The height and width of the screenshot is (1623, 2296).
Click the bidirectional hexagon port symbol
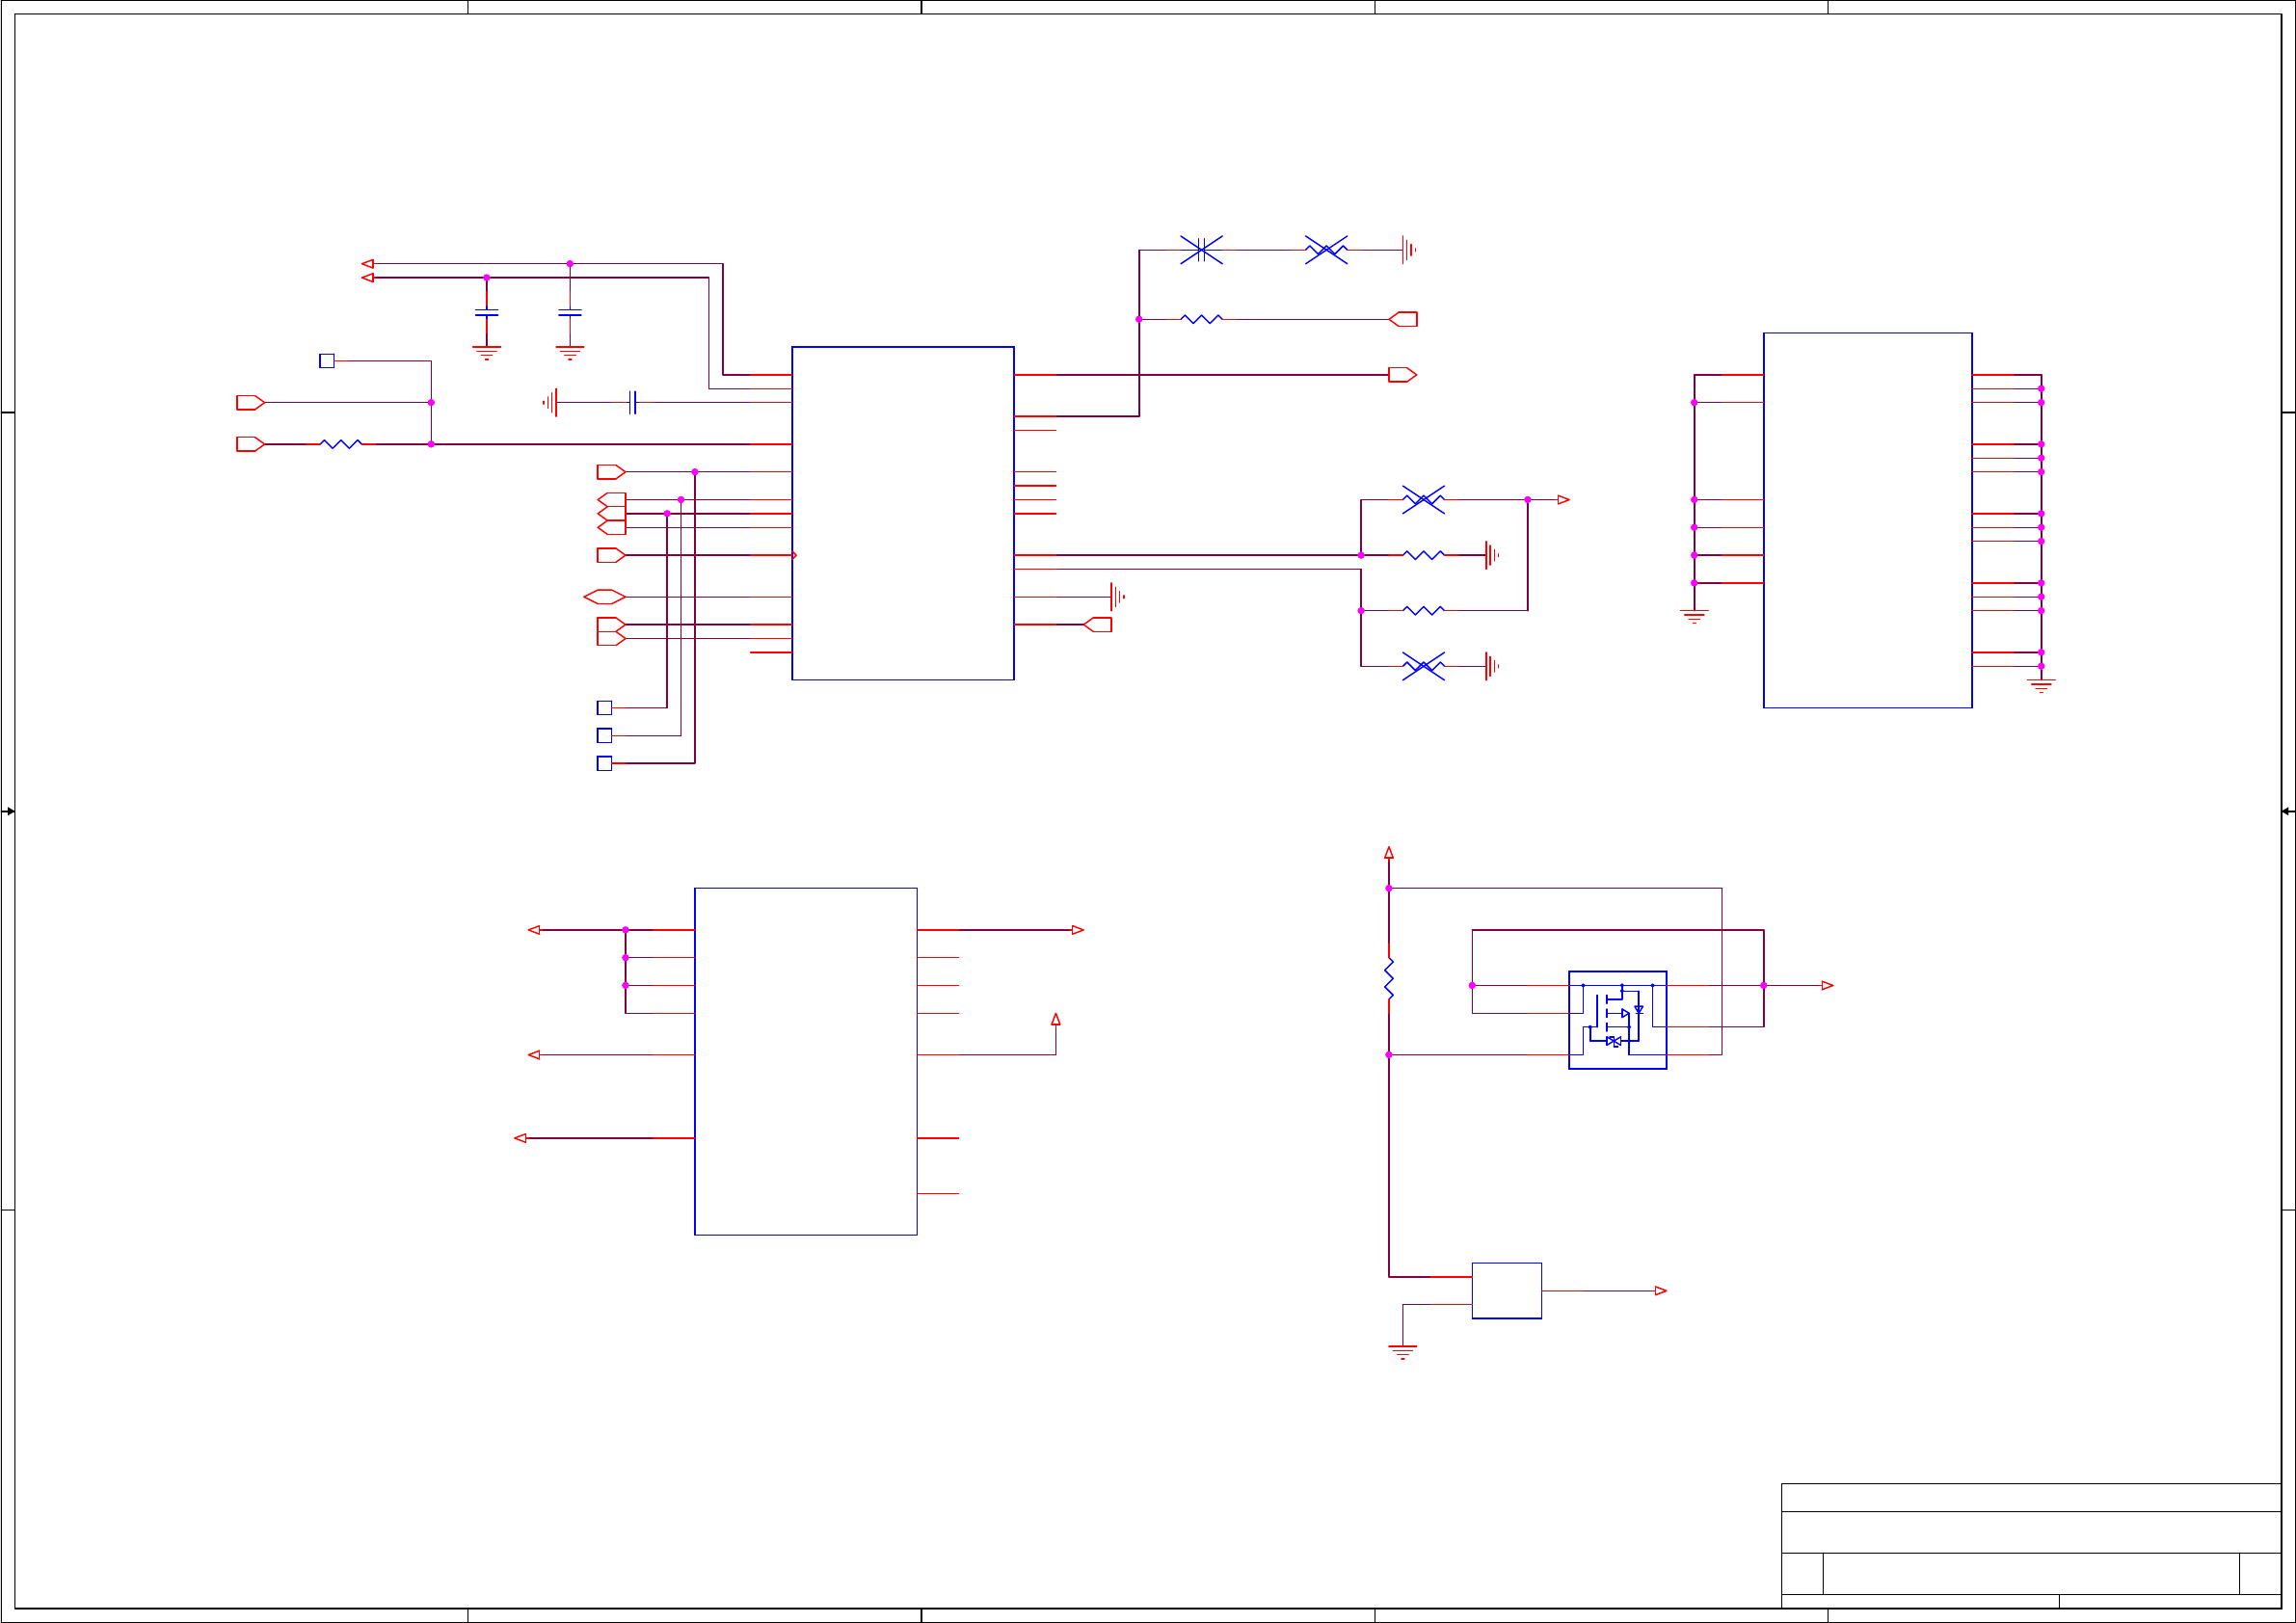[x=604, y=597]
